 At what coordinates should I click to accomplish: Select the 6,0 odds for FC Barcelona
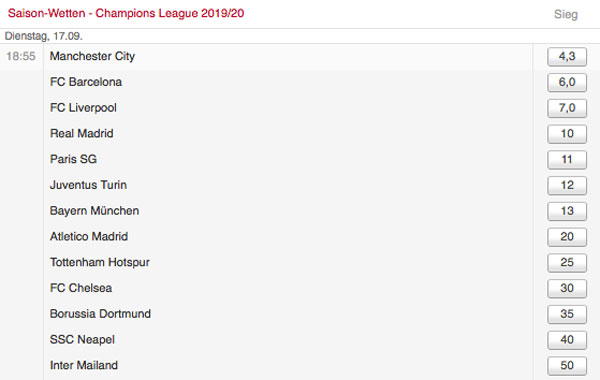(567, 82)
